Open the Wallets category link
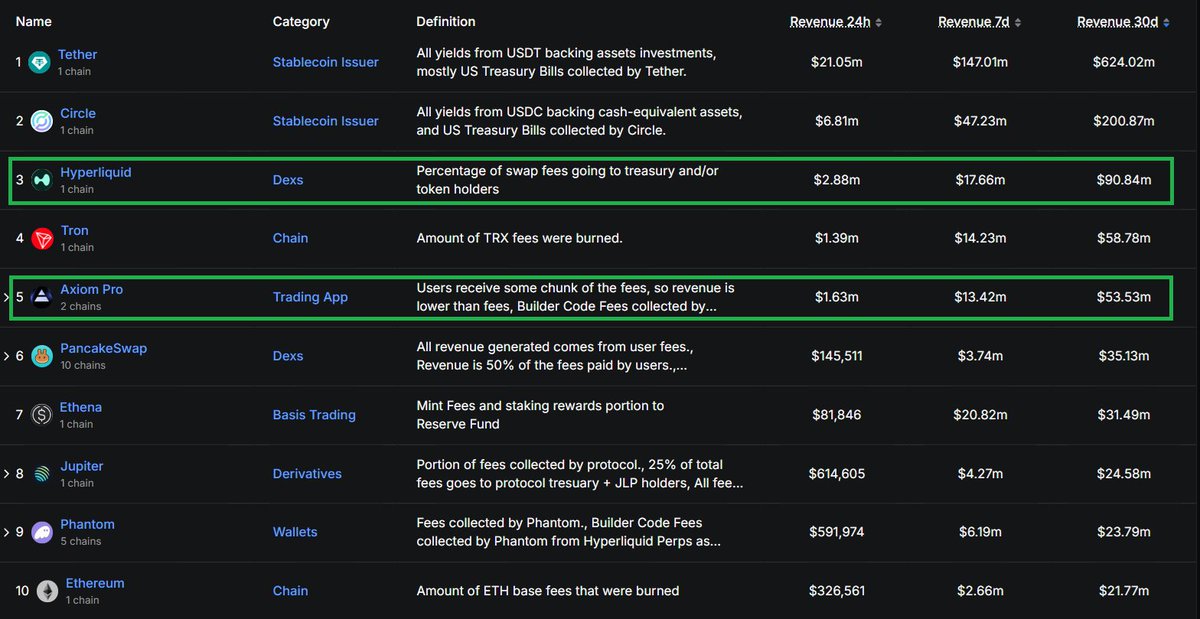1200x619 pixels. [x=295, y=532]
